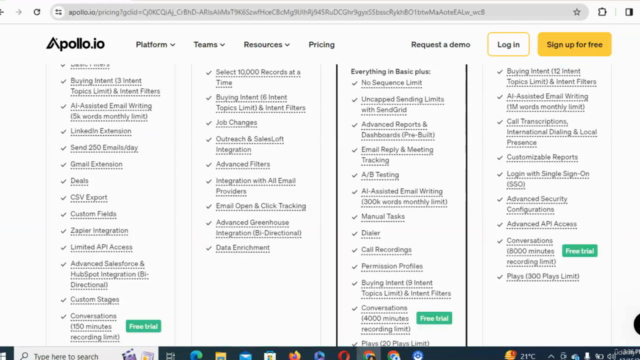Click the CSV Export feature
Viewport: 640px width, 360px height.
(89, 197)
